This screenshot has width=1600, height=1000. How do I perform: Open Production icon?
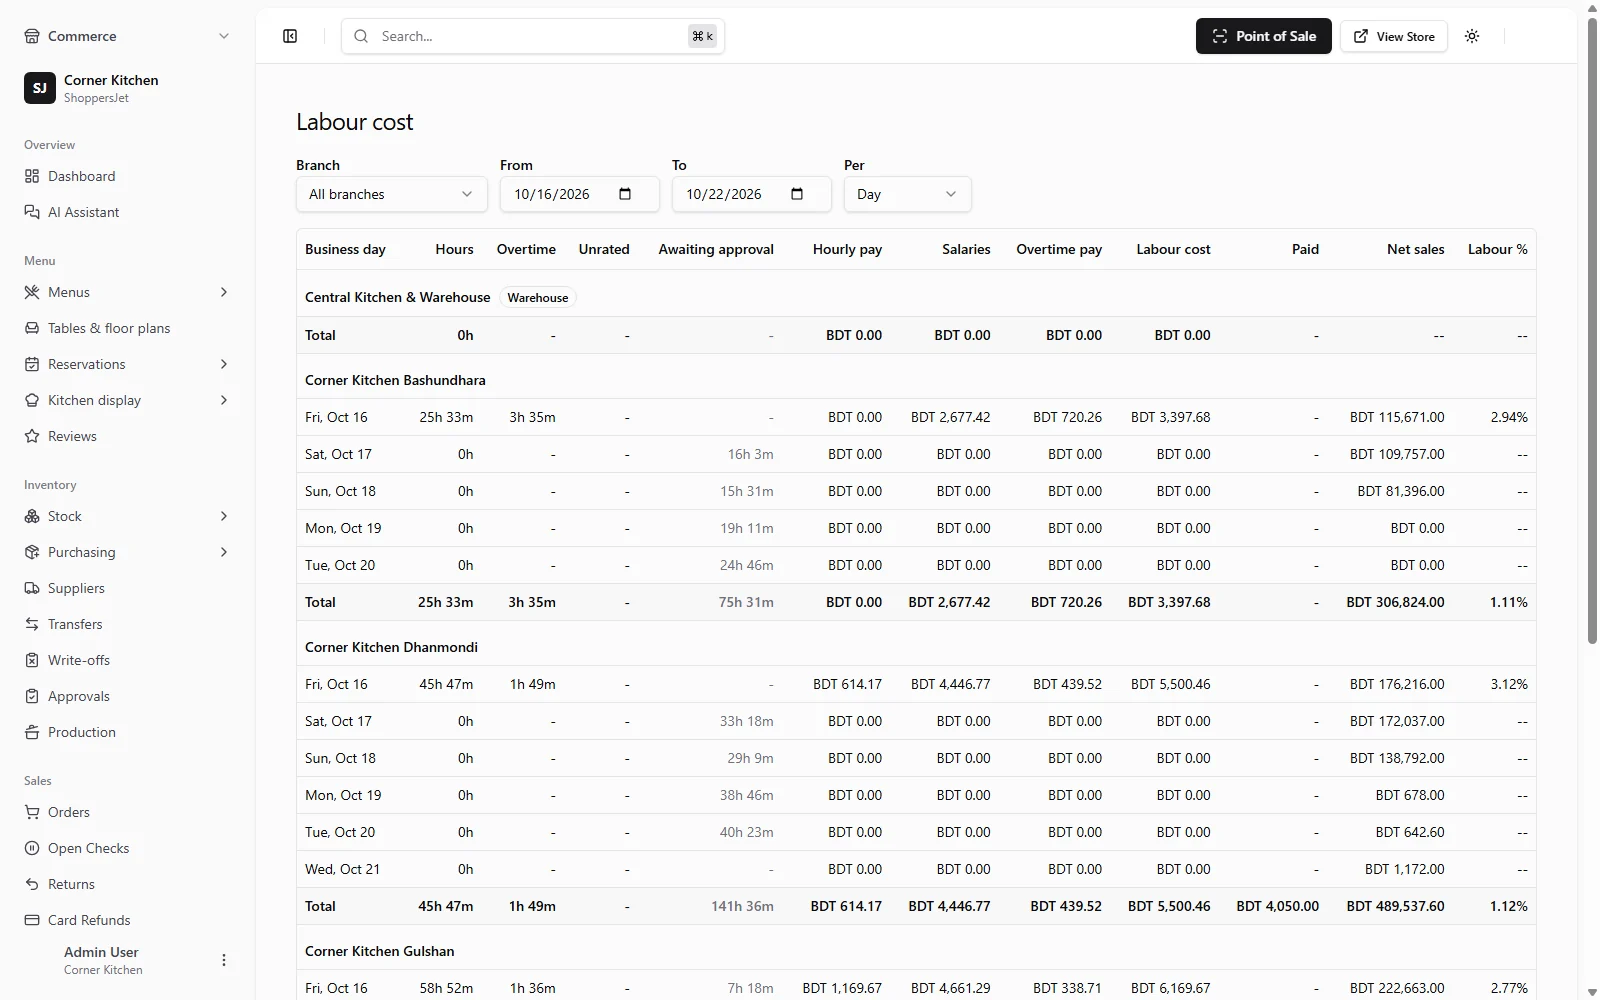(x=32, y=732)
